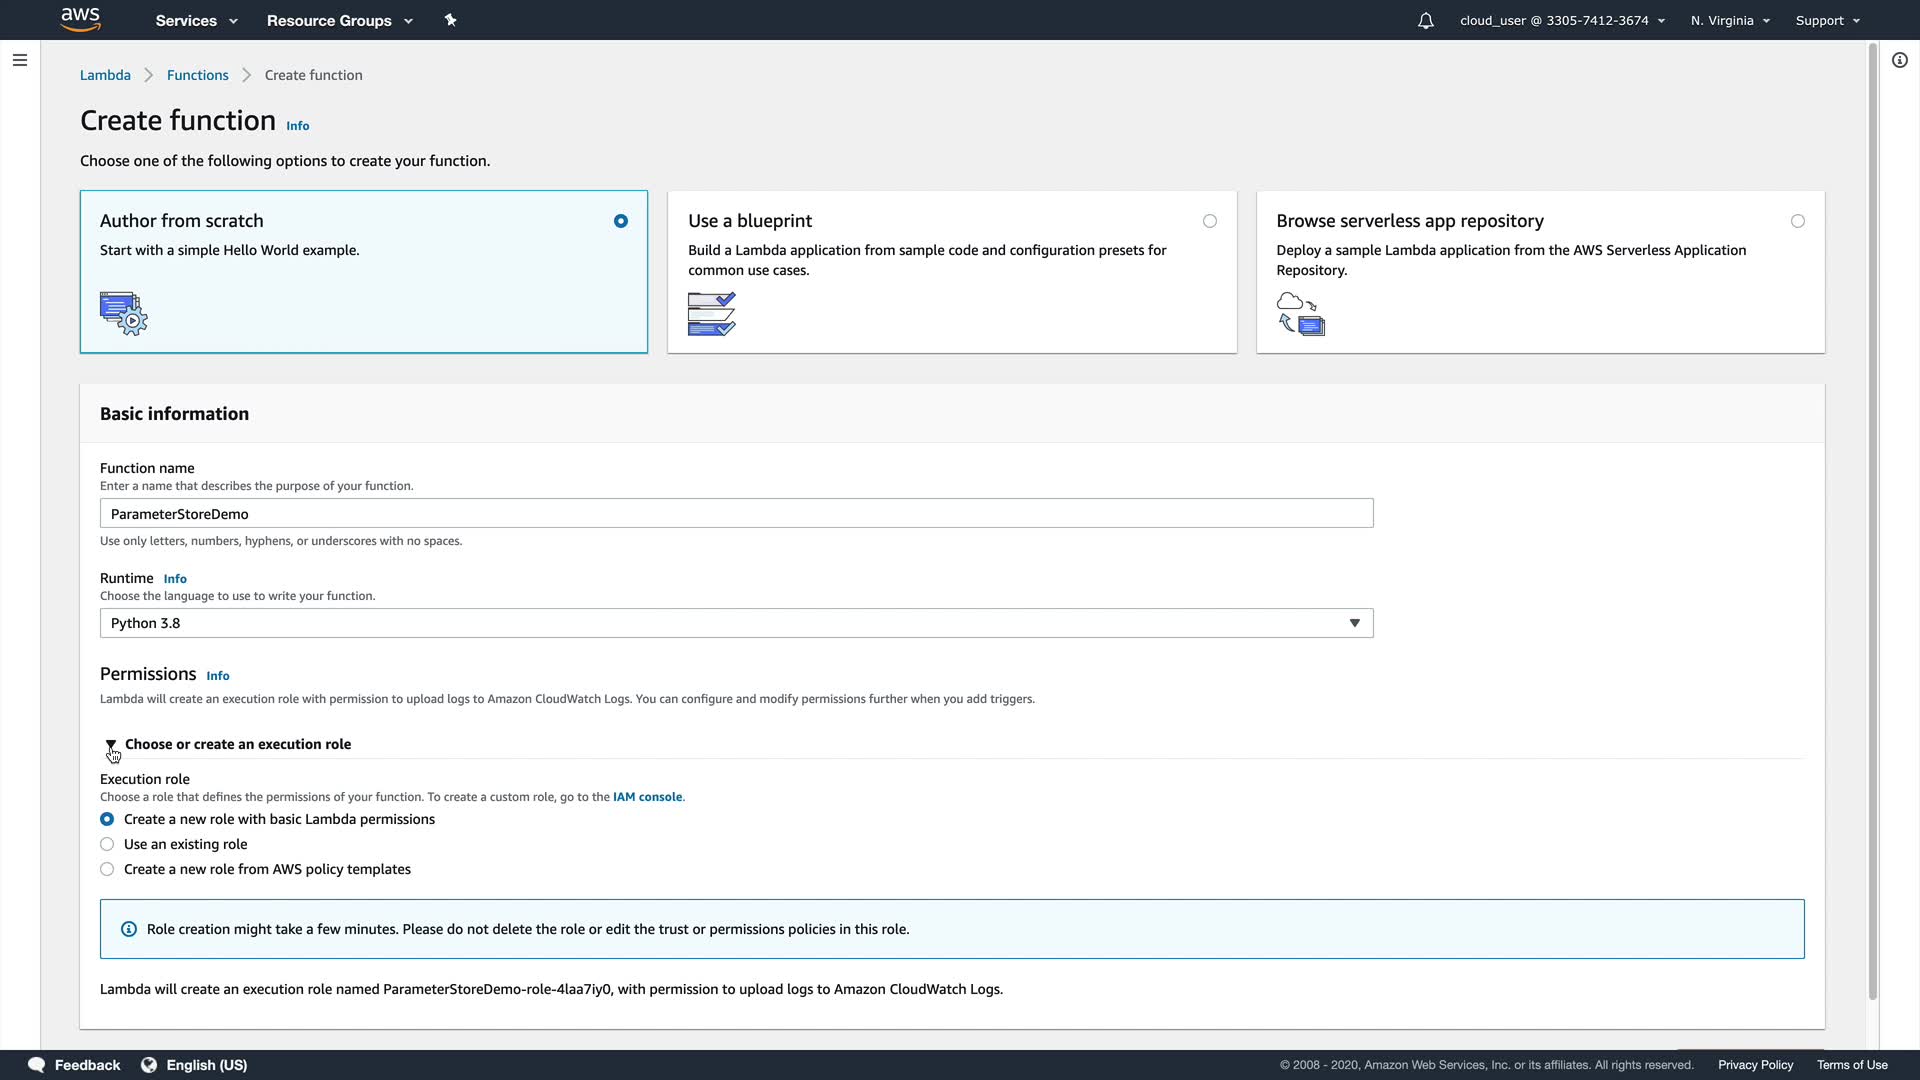This screenshot has width=1920, height=1080.
Task: Click the Author from scratch gear illustration
Action: click(x=123, y=313)
